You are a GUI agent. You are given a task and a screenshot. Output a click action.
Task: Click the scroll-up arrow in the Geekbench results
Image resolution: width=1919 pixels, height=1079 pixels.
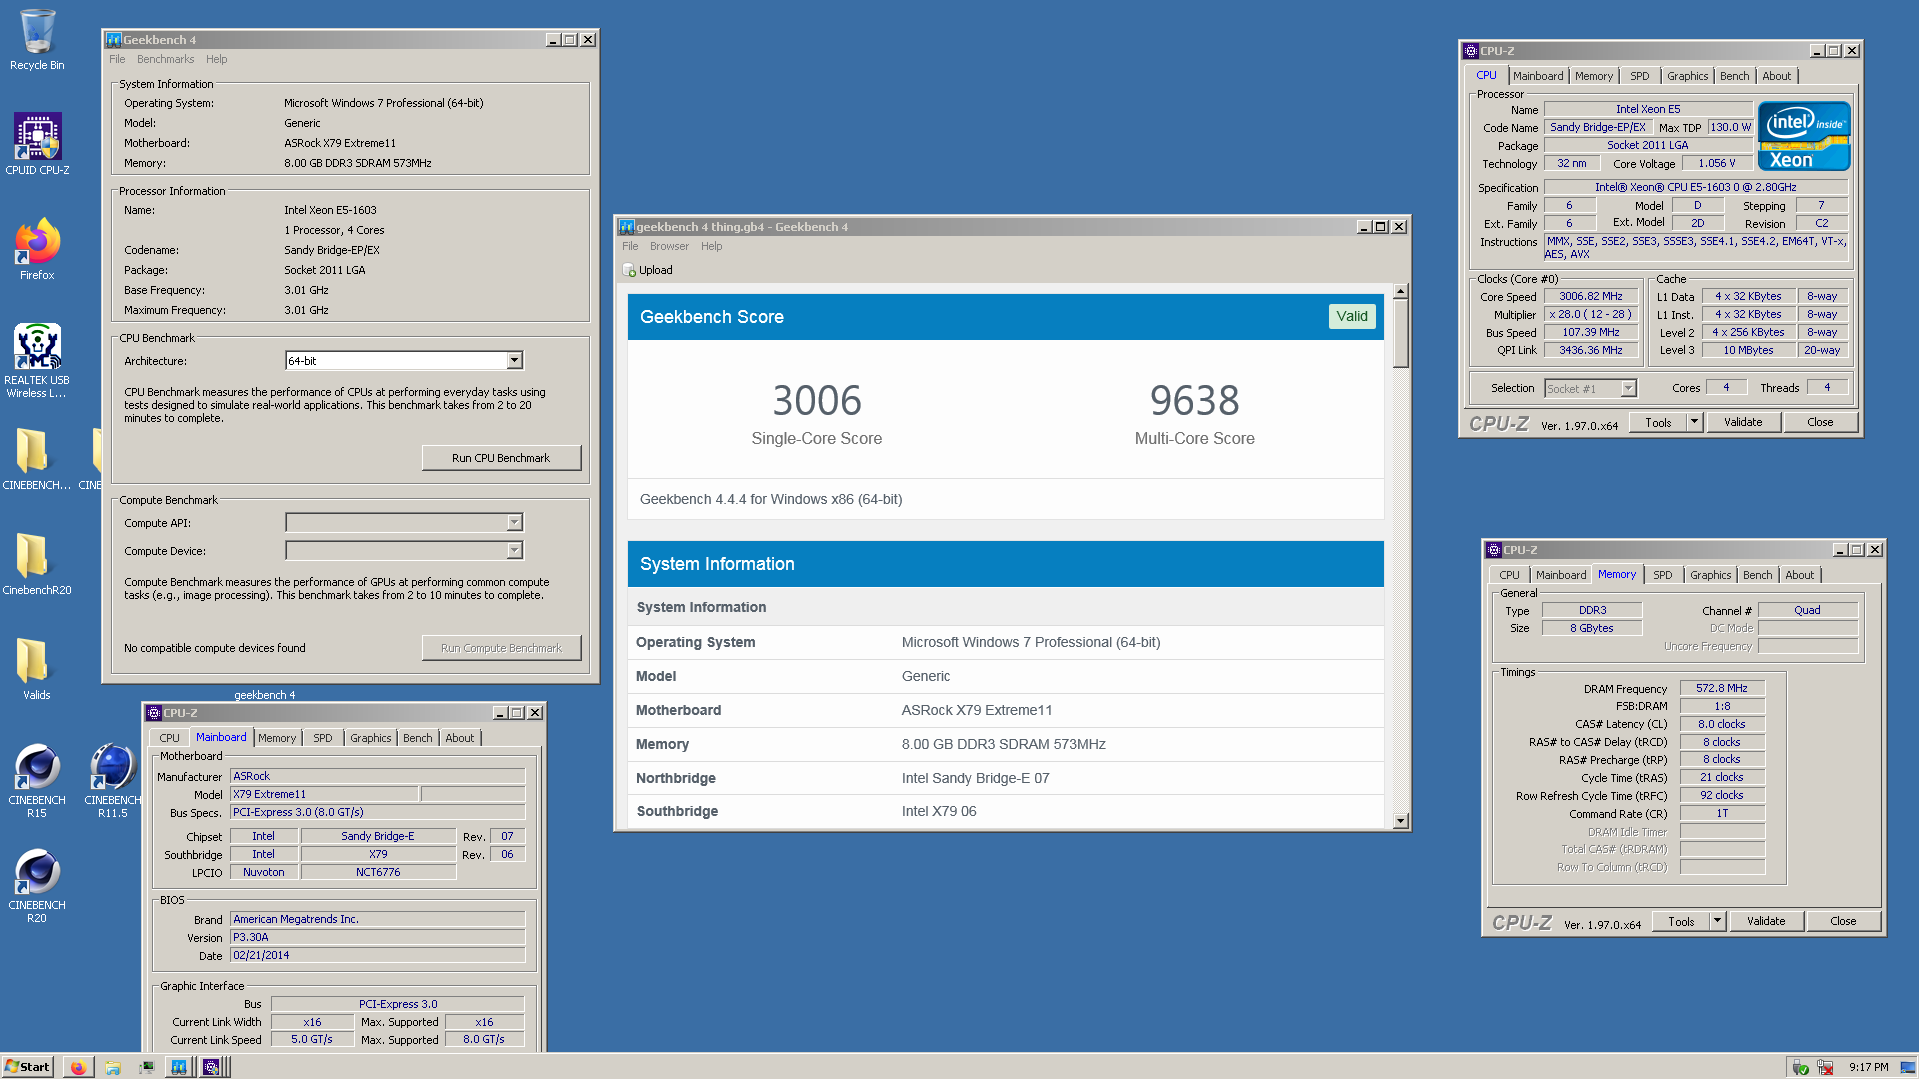coord(1400,291)
